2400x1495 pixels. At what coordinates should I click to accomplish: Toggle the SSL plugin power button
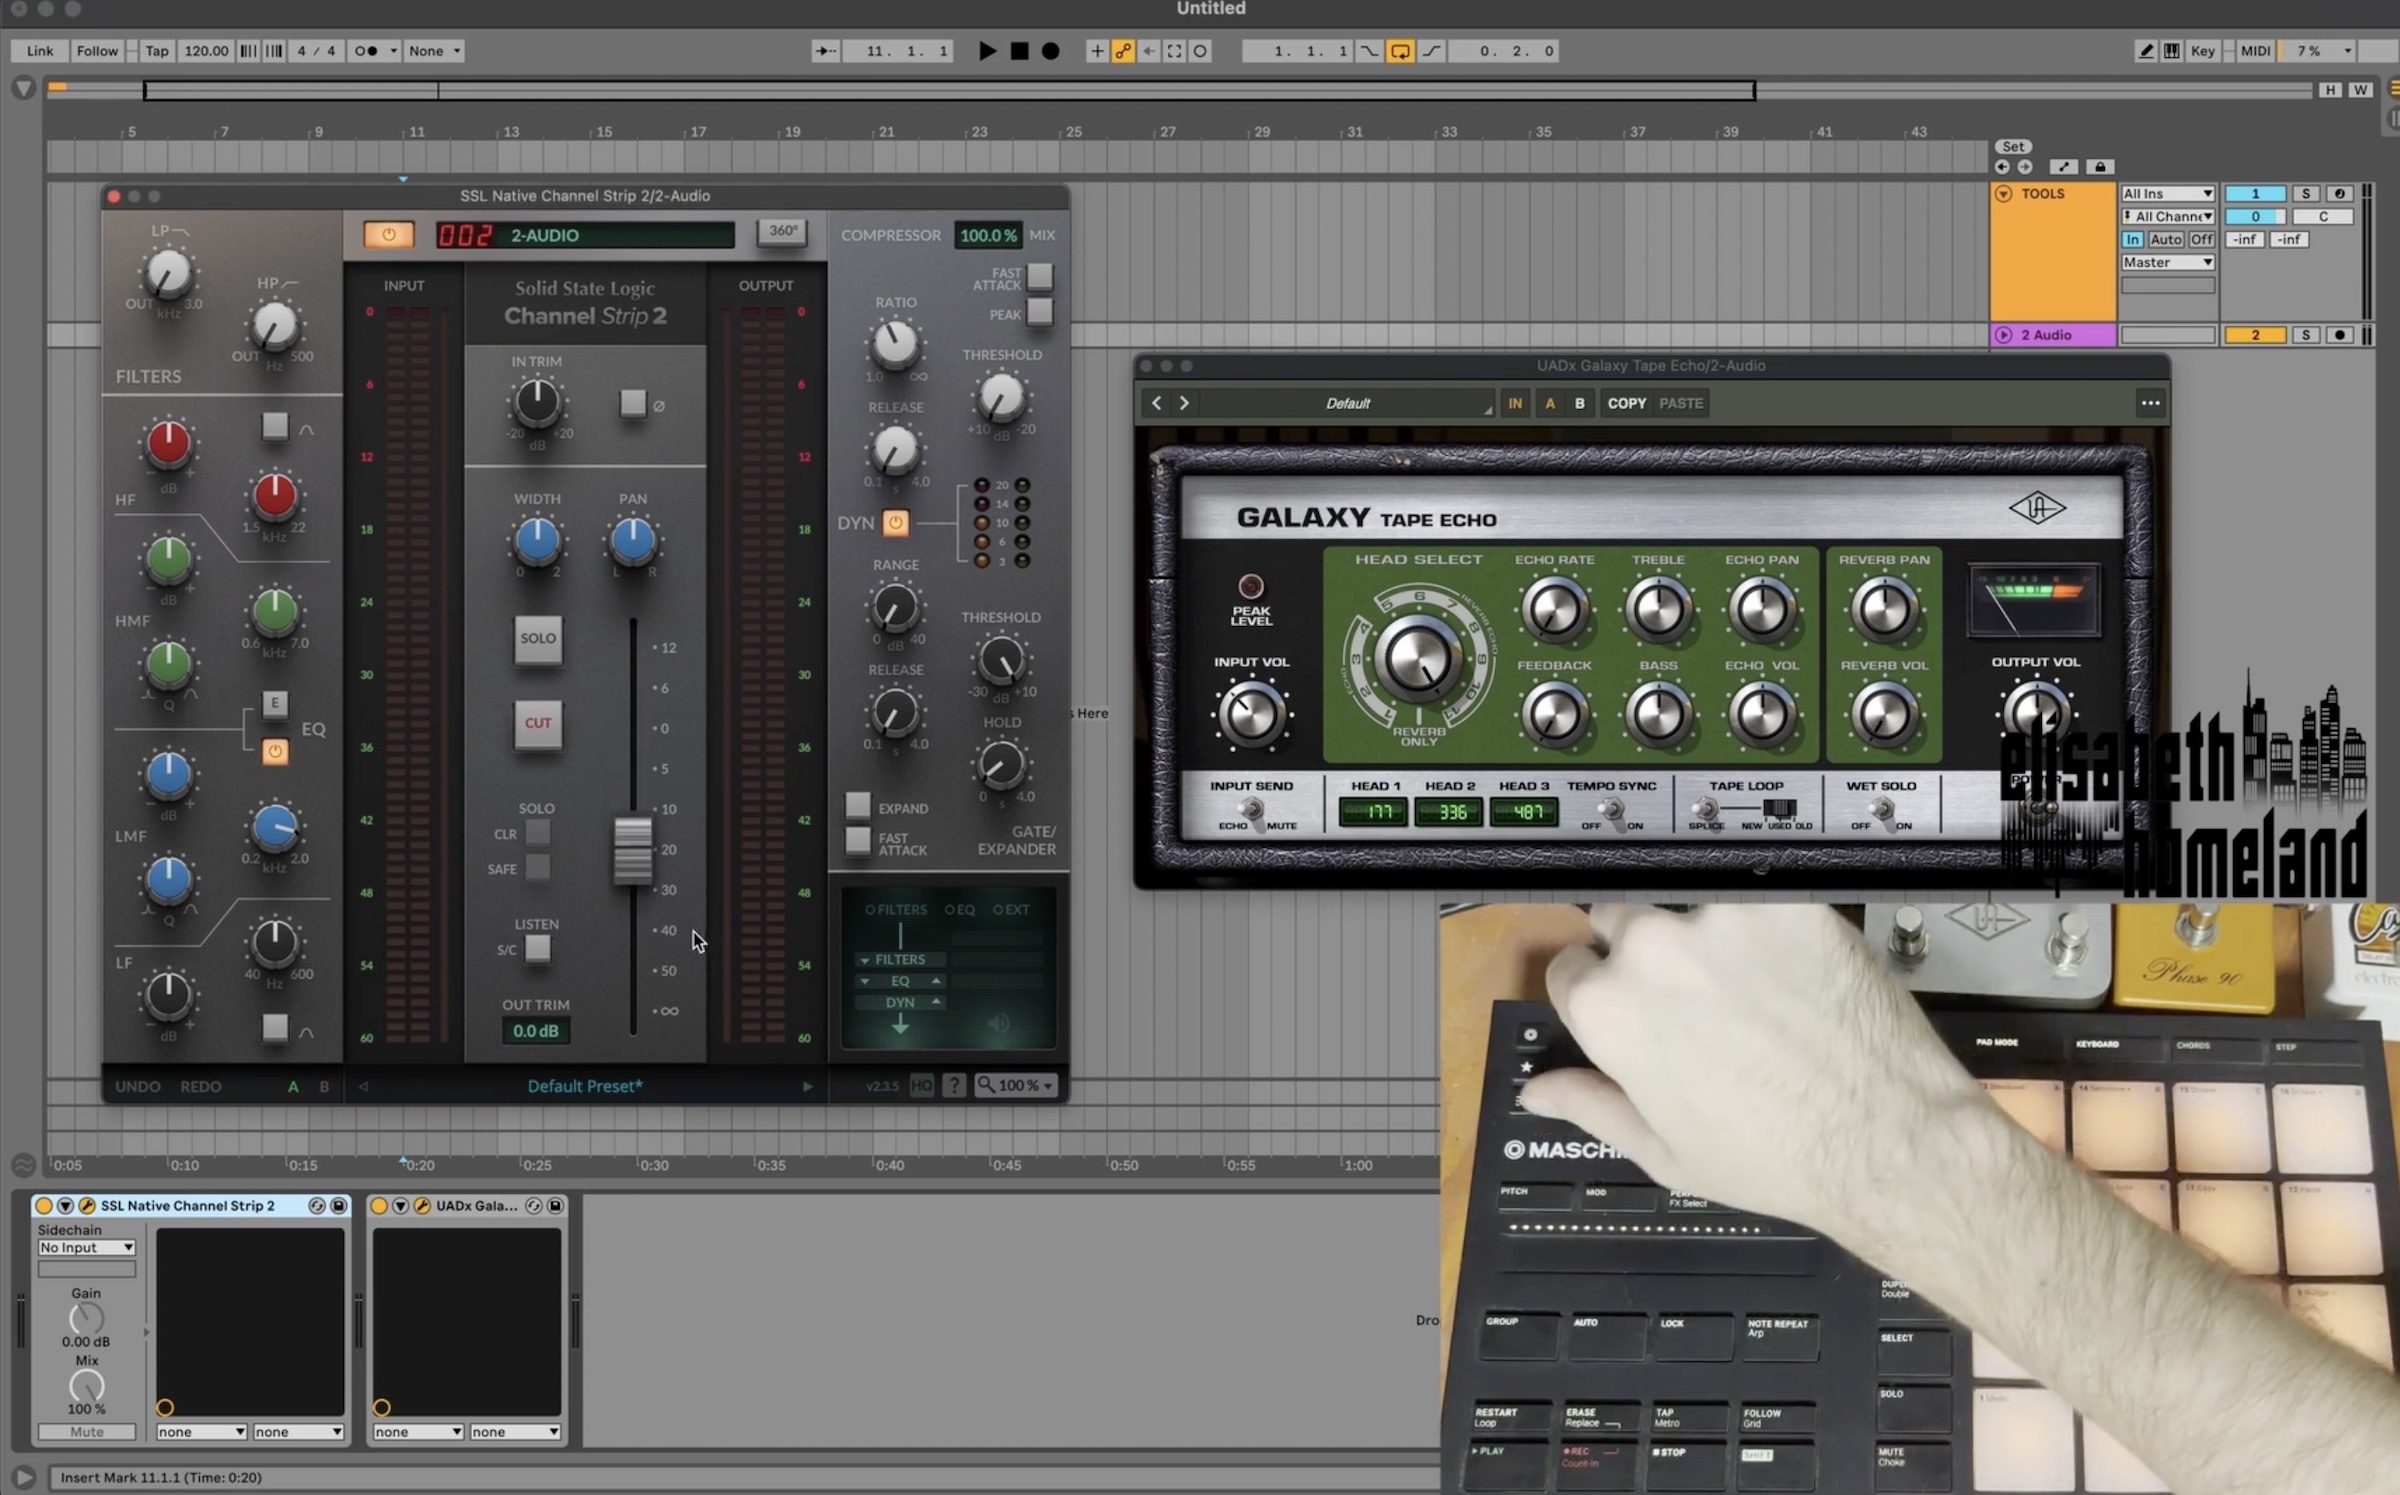(x=389, y=233)
